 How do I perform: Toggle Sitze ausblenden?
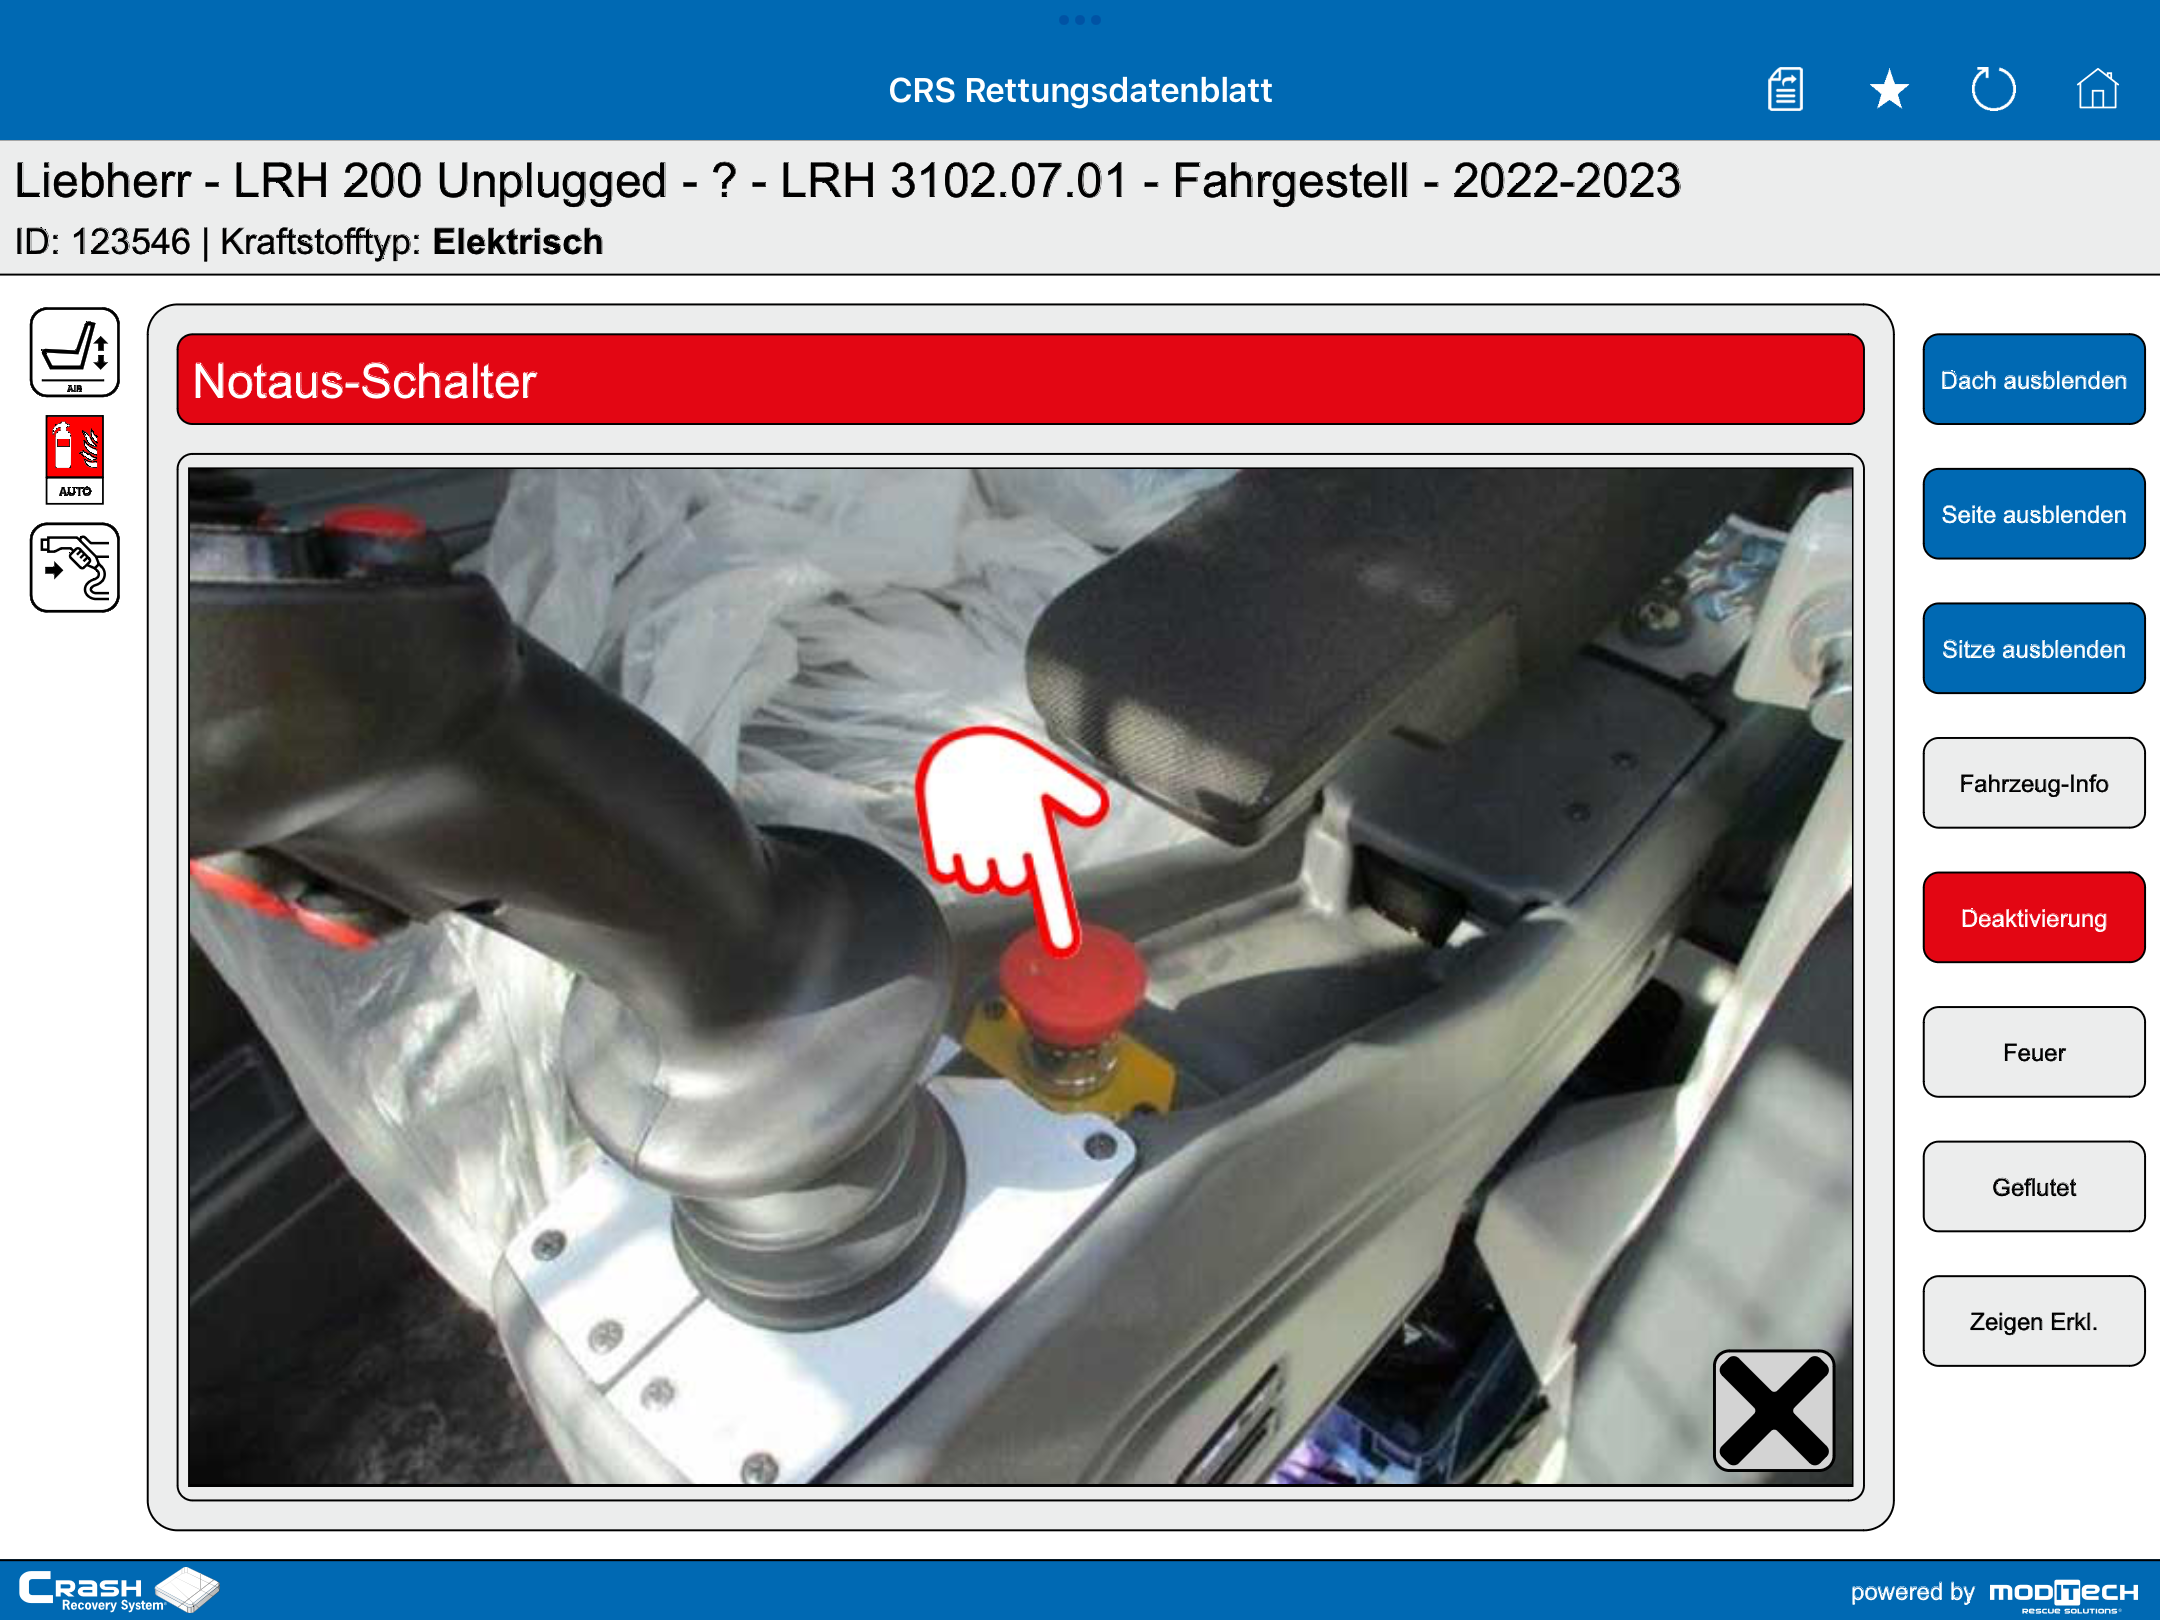click(x=2034, y=648)
